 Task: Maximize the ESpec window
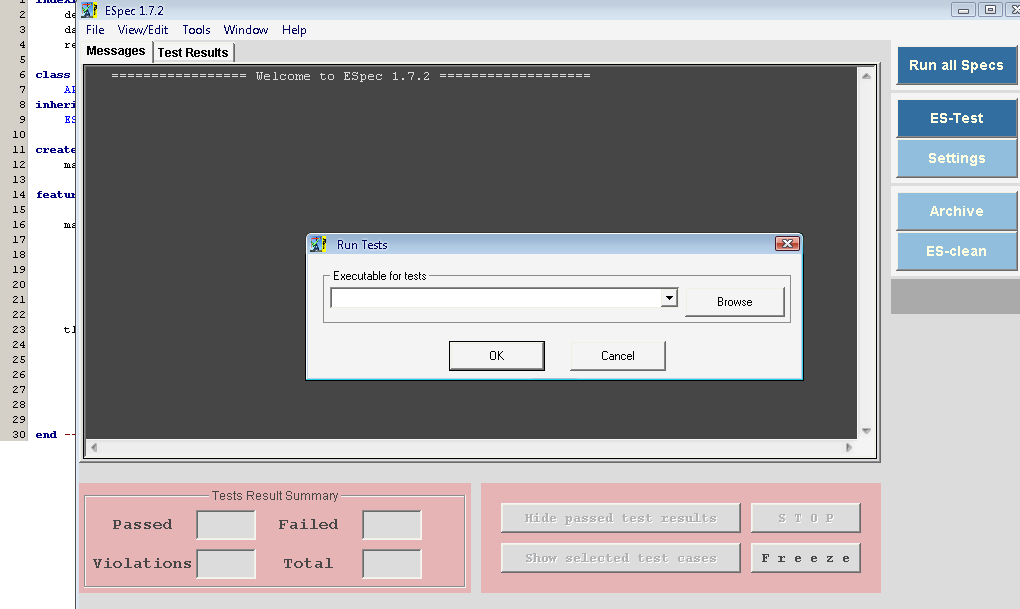tap(990, 10)
